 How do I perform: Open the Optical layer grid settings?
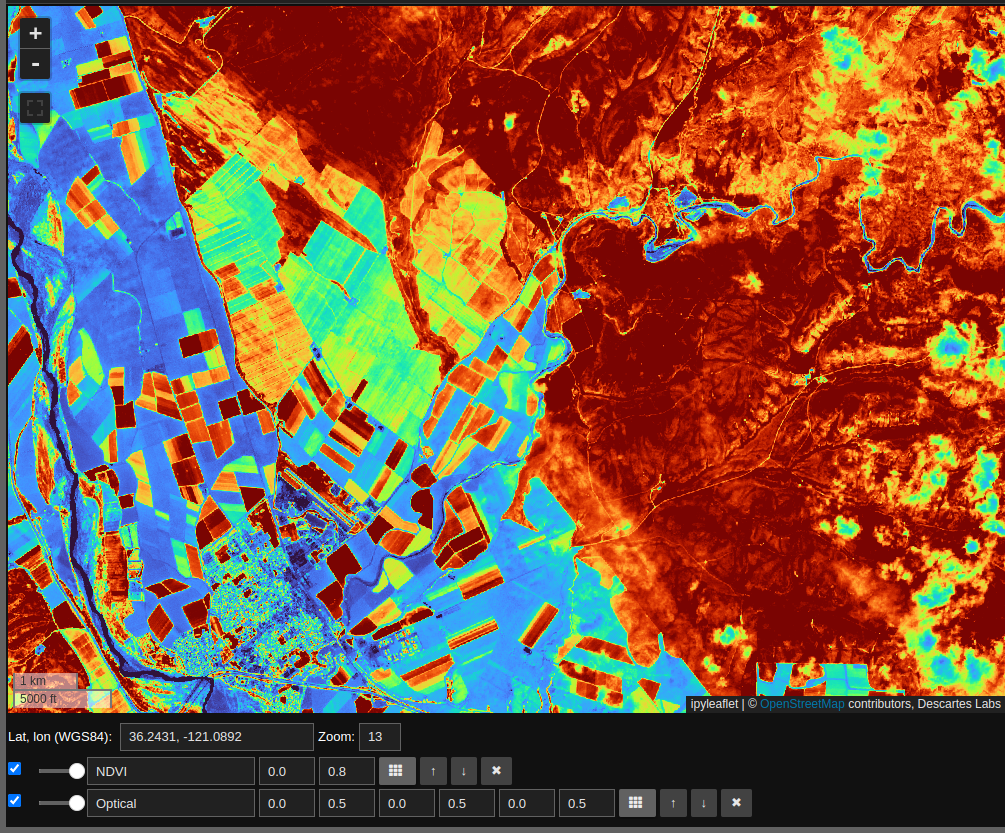[x=637, y=803]
